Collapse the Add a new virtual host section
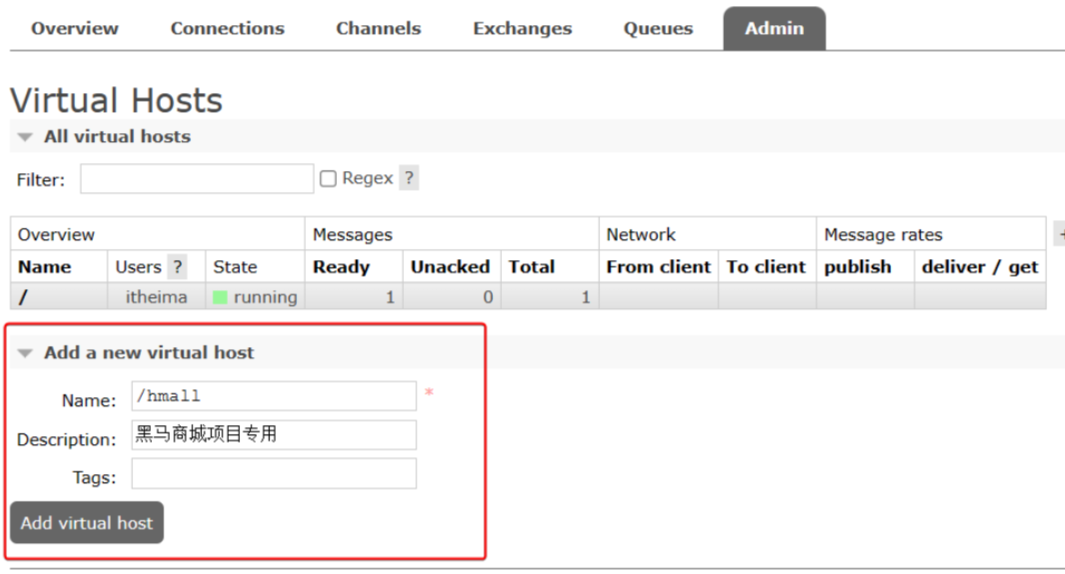The height and width of the screenshot is (574, 1065). (x=148, y=353)
